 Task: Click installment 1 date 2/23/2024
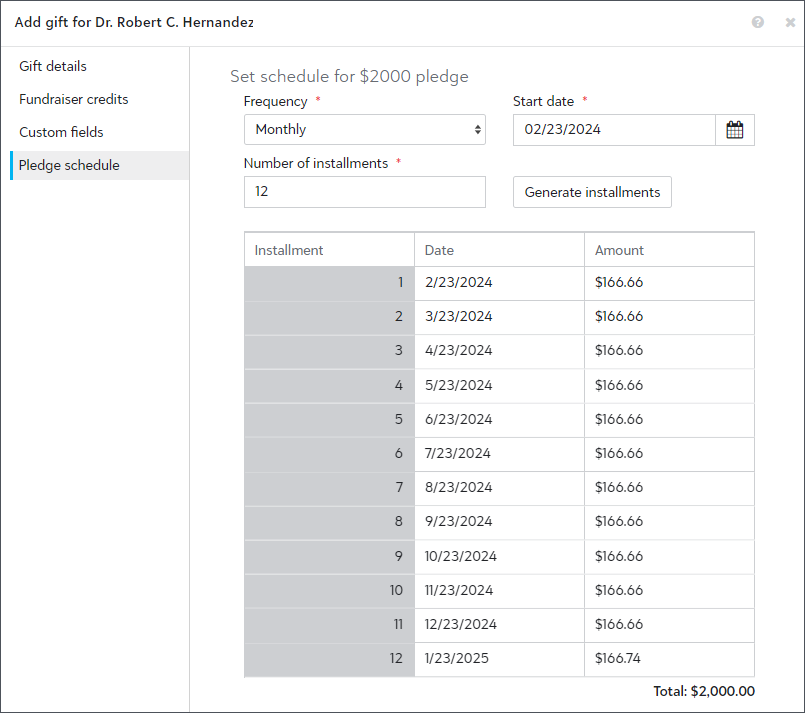tap(498, 283)
